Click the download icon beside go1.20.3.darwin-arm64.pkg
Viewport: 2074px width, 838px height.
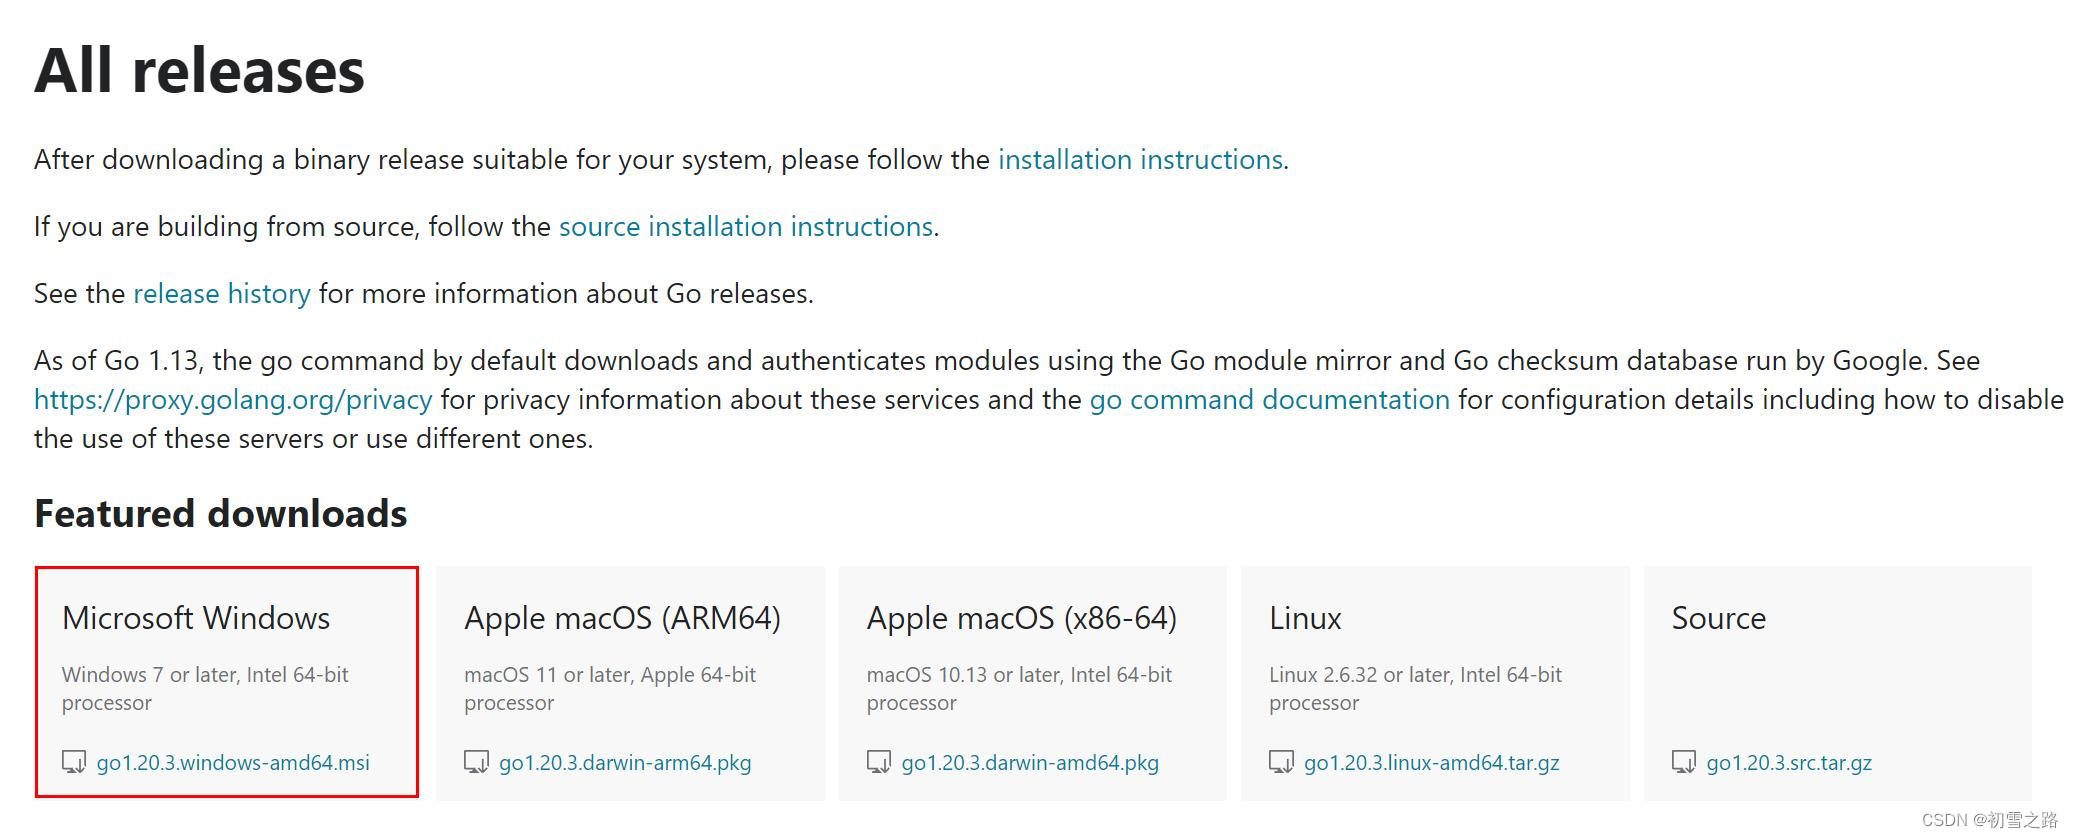click(476, 762)
